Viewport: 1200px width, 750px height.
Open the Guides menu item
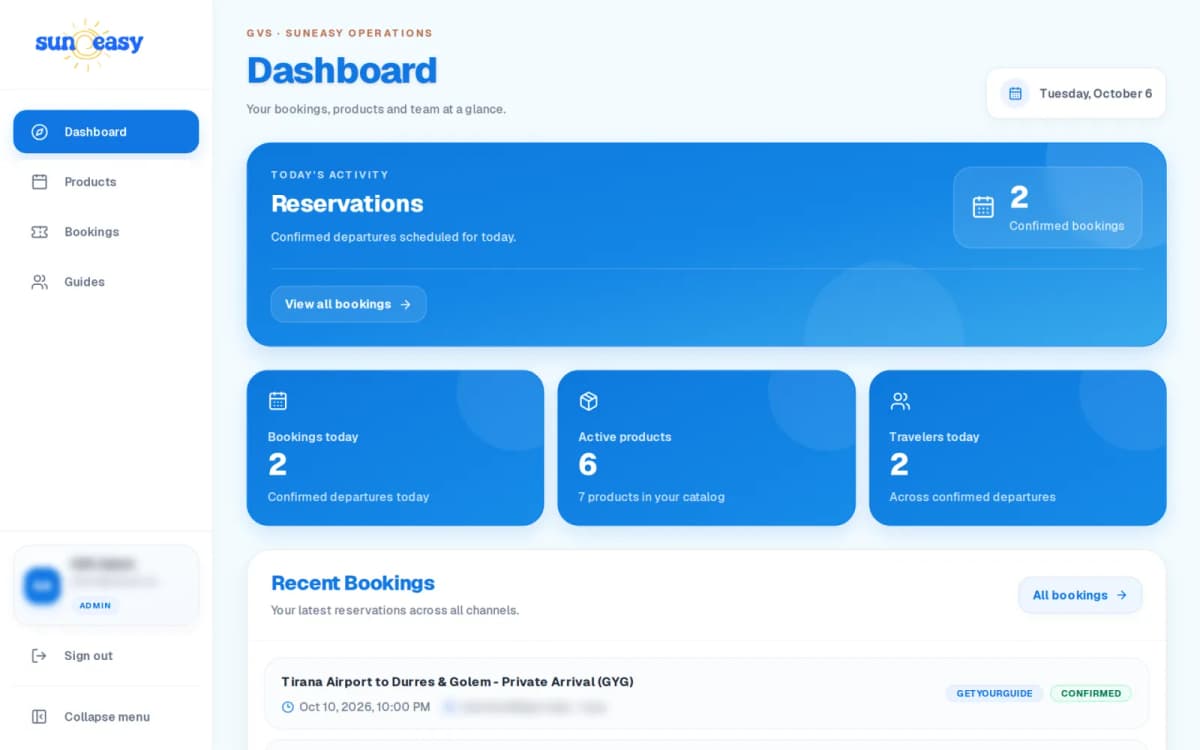pyautogui.click(x=106, y=282)
